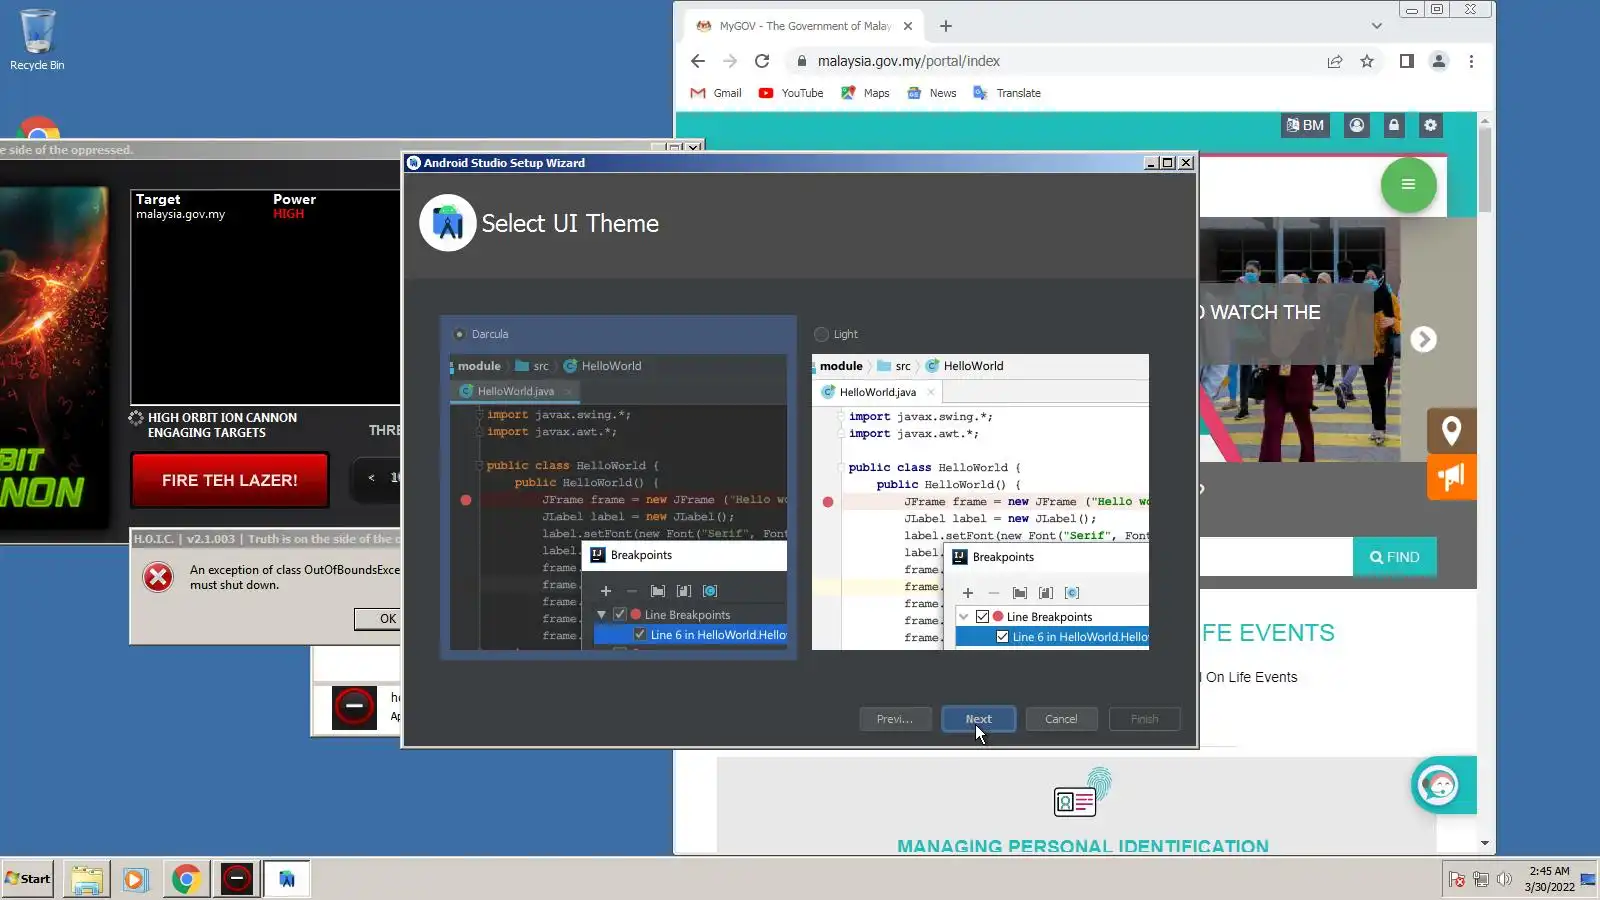Share this page icon in address bar
Image resolution: width=1600 pixels, height=900 pixels.
point(1335,61)
